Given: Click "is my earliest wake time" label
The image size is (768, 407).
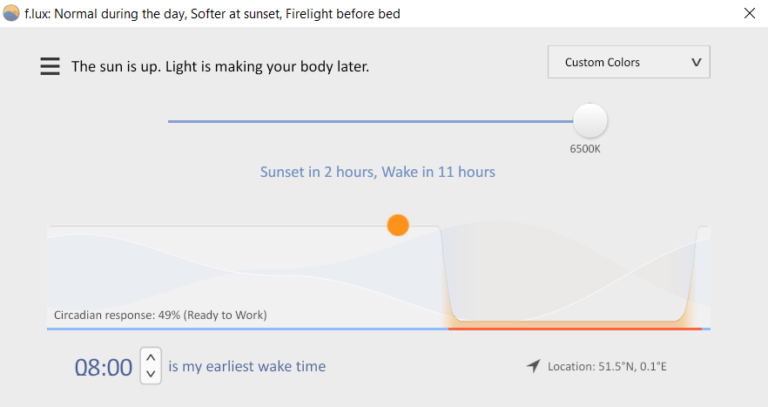Looking at the screenshot, I should [247, 366].
